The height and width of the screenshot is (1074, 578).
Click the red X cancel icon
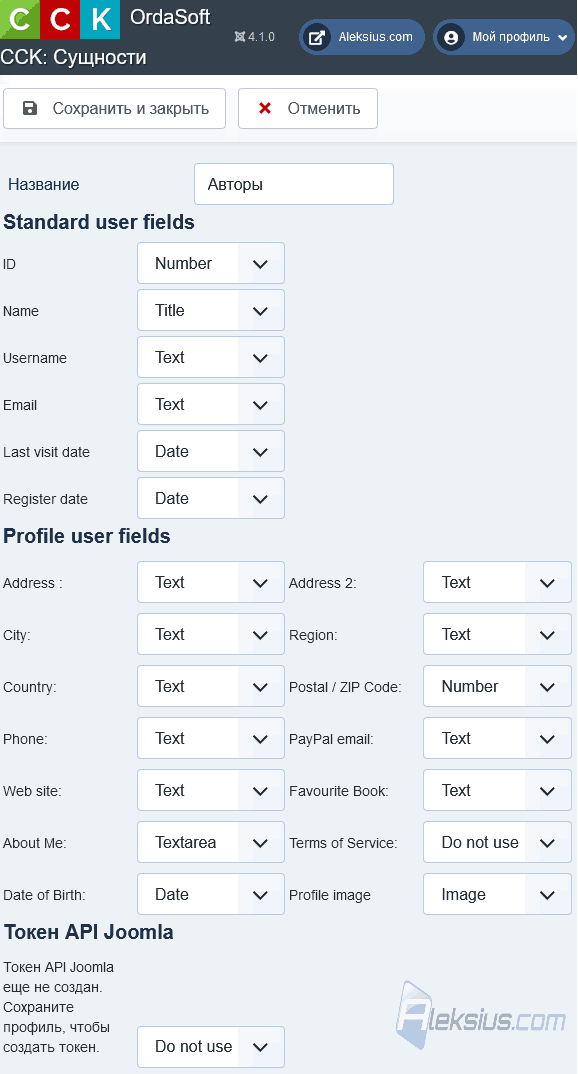click(265, 108)
